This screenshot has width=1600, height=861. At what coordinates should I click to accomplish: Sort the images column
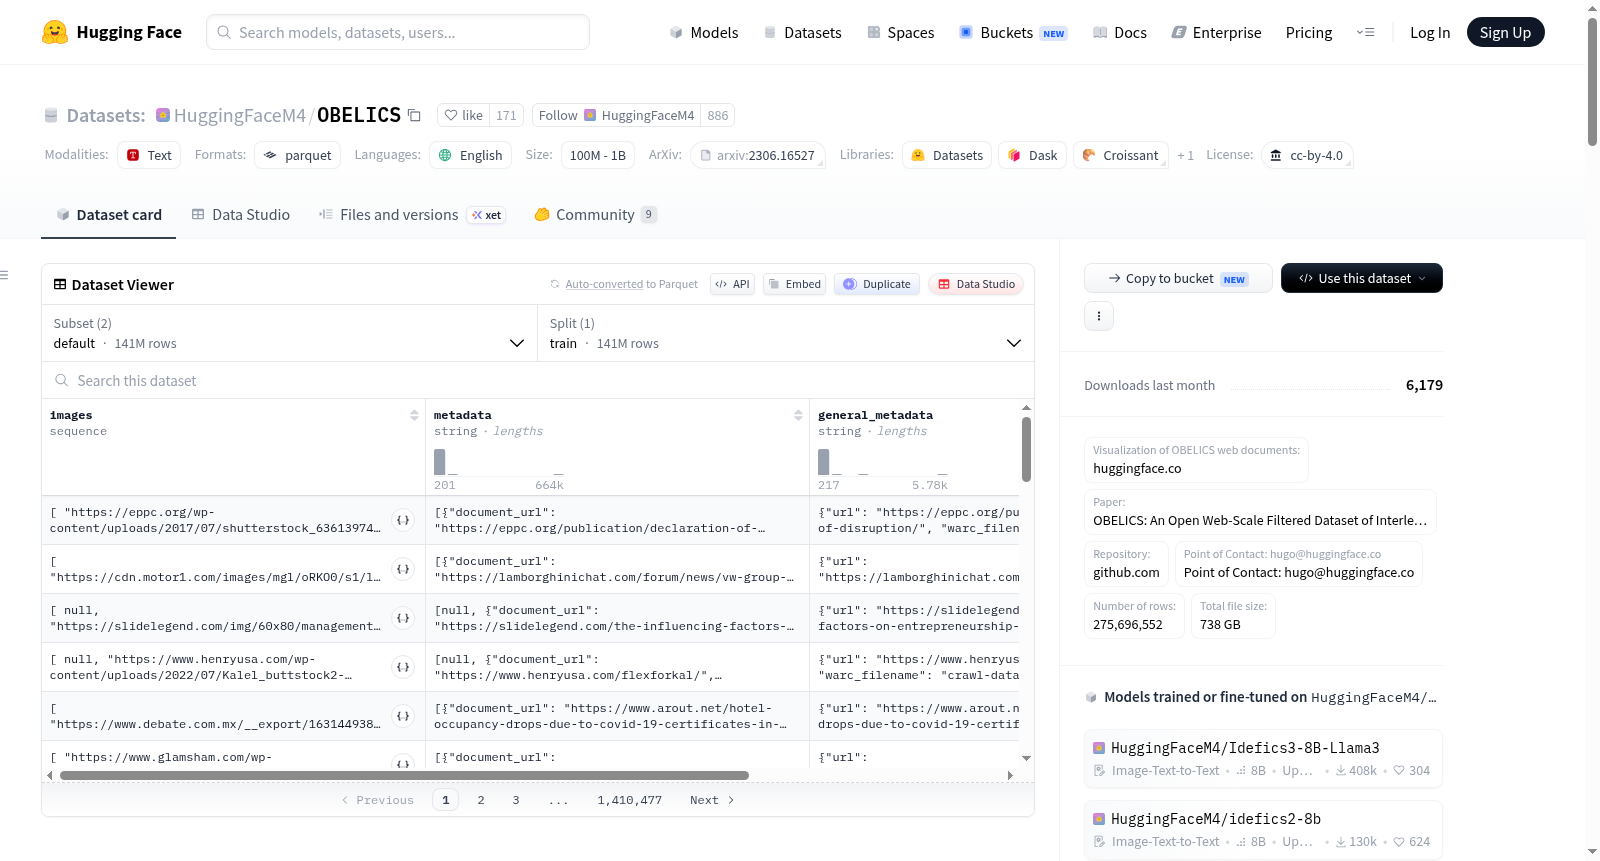414,415
